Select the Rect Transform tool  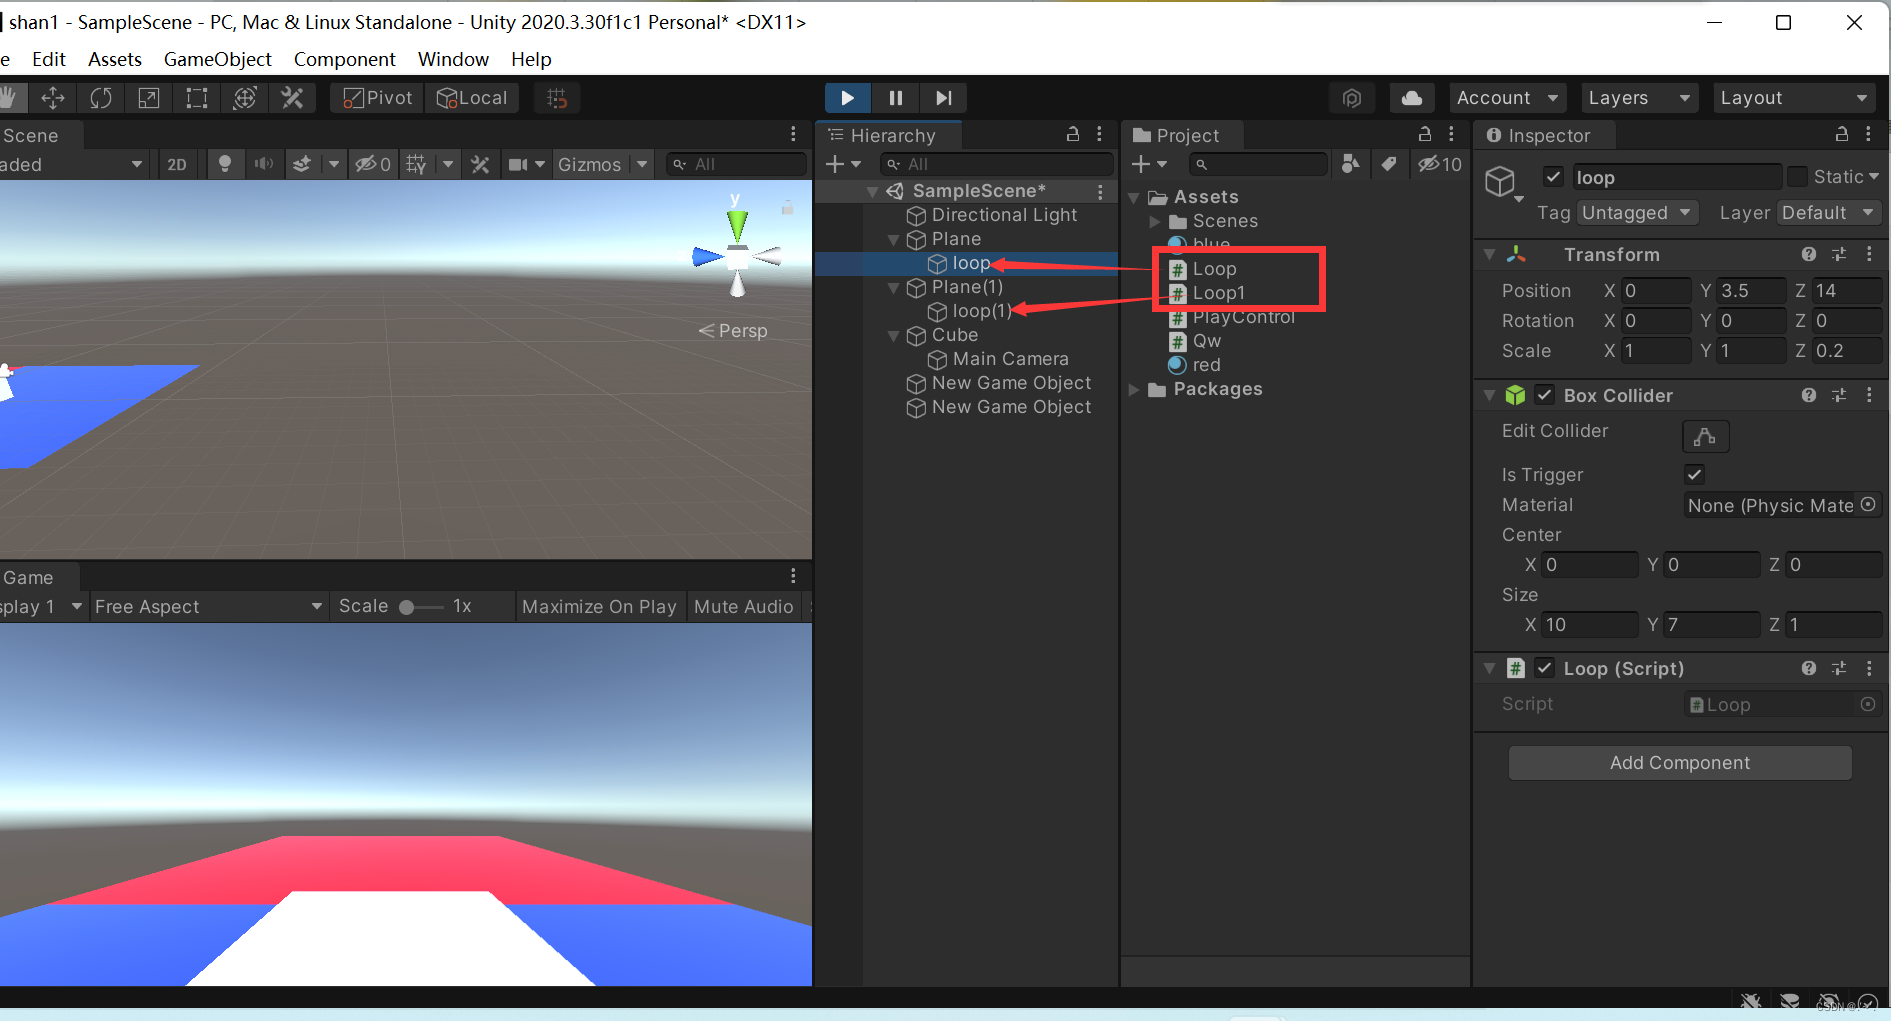pyautogui.click(x=196, y=97)
